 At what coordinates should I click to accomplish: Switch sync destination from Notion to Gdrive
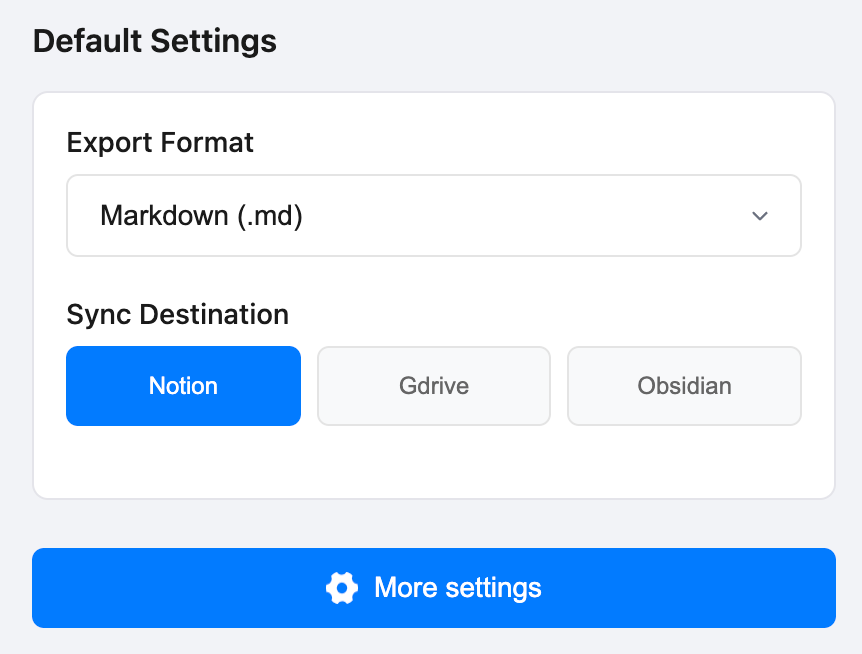(434, 386)
